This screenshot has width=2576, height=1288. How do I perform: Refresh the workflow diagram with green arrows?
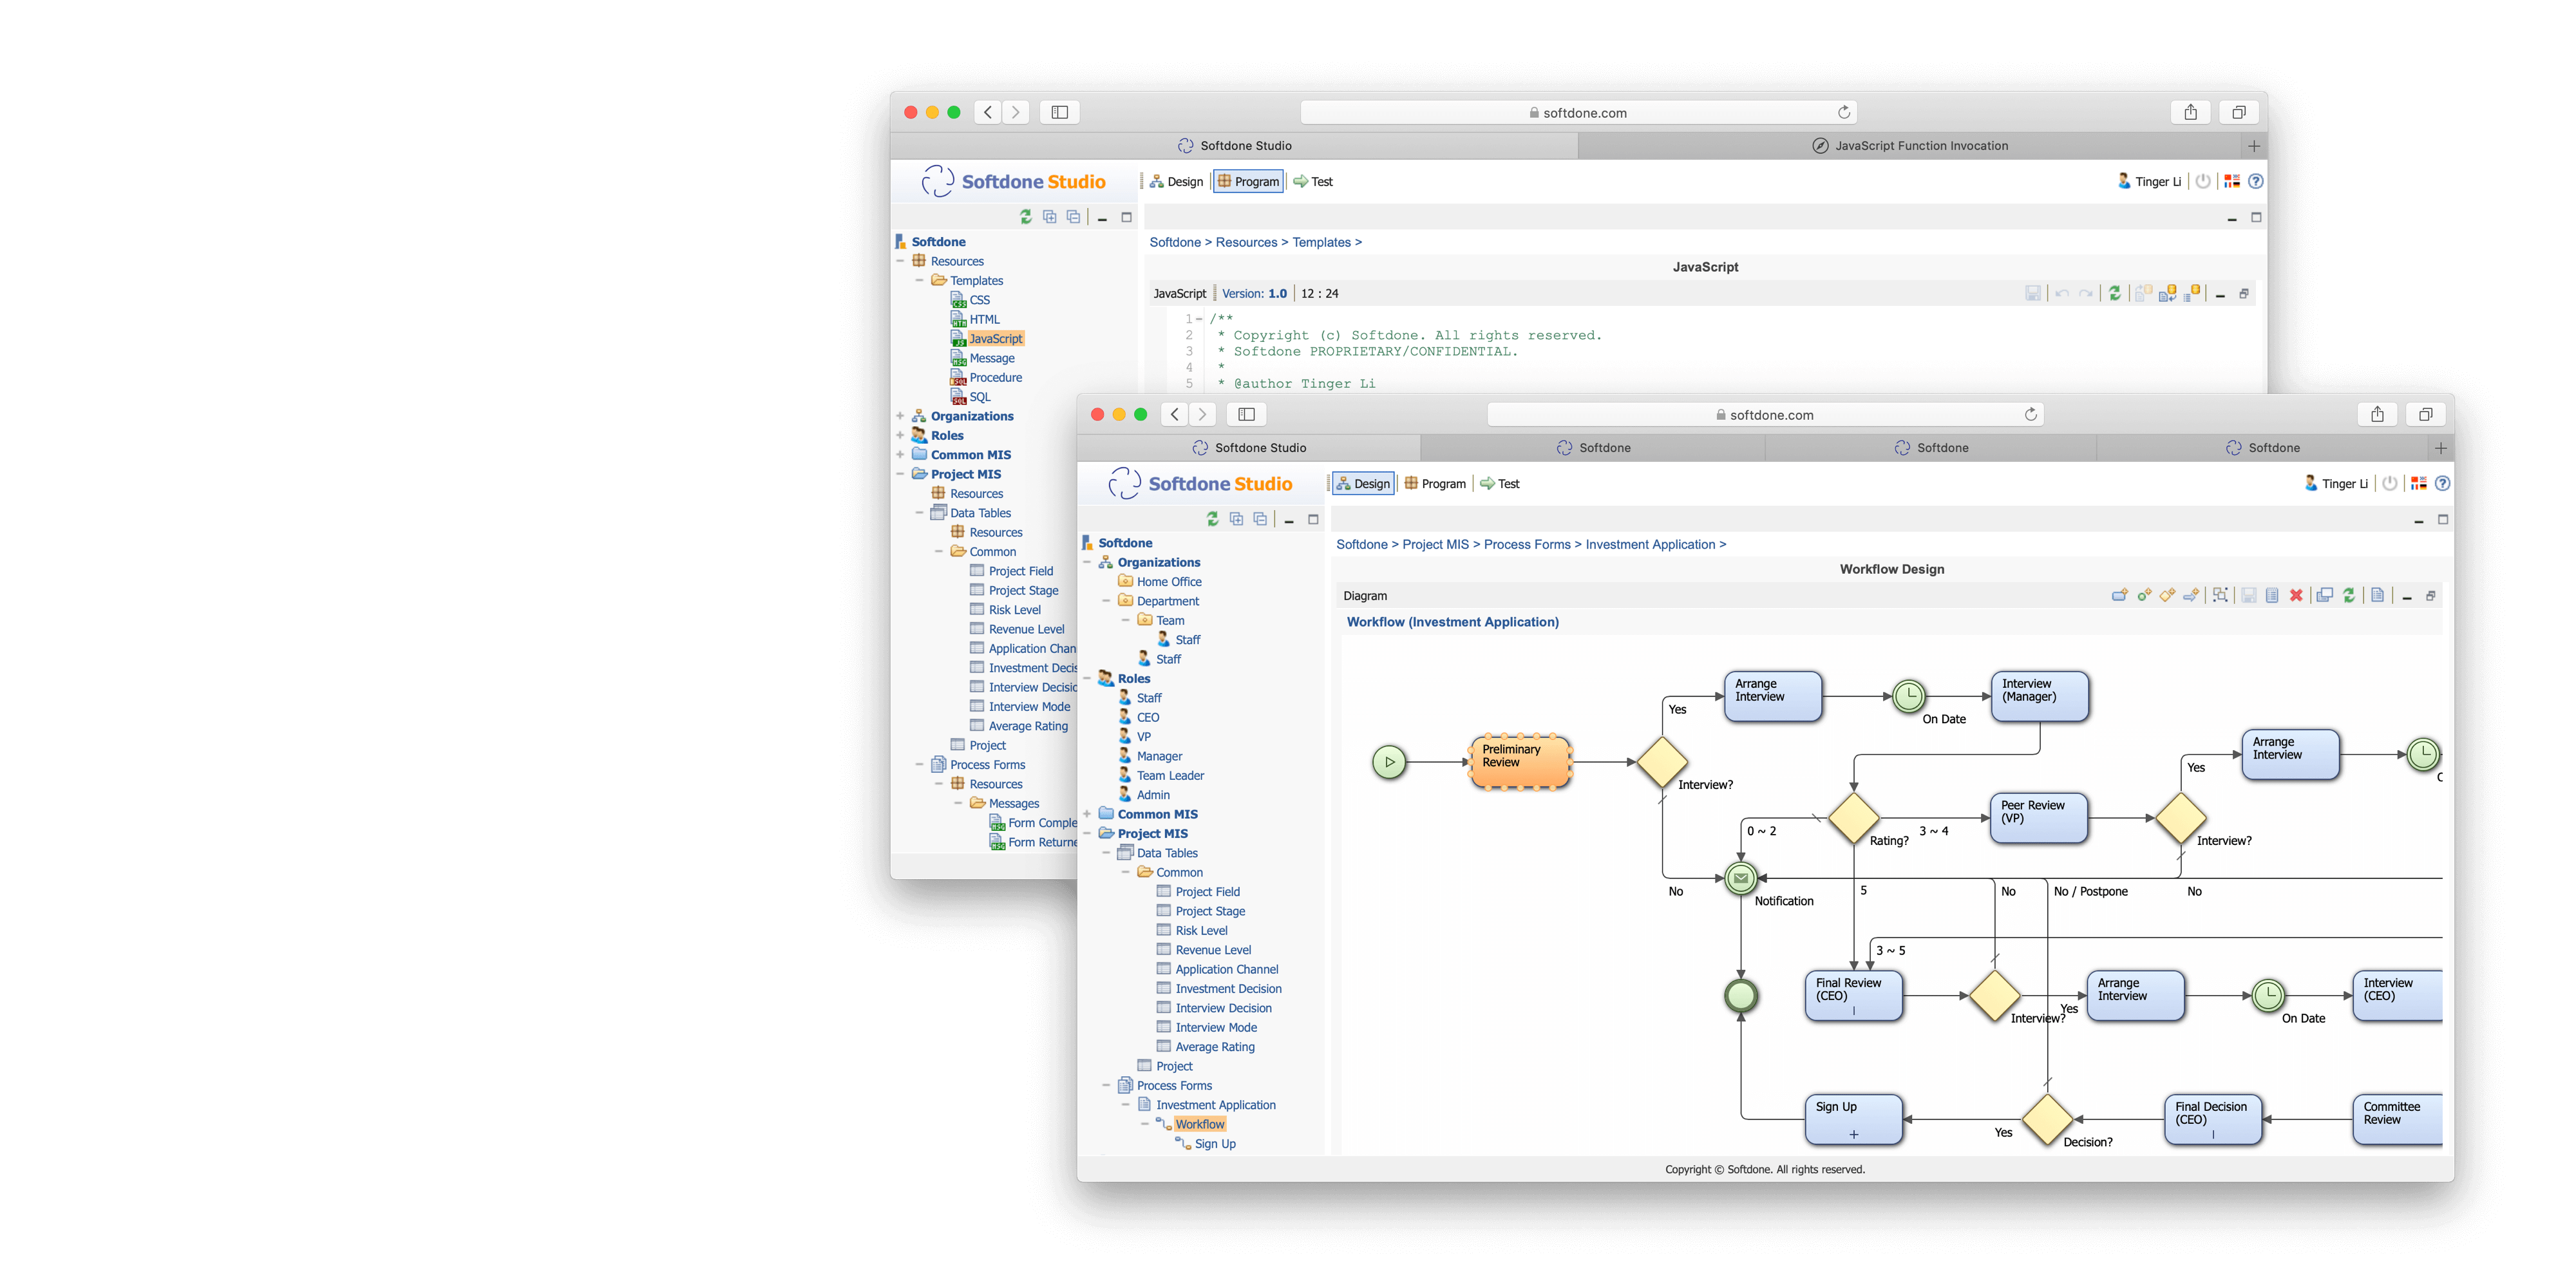[x=2349, y=596]
